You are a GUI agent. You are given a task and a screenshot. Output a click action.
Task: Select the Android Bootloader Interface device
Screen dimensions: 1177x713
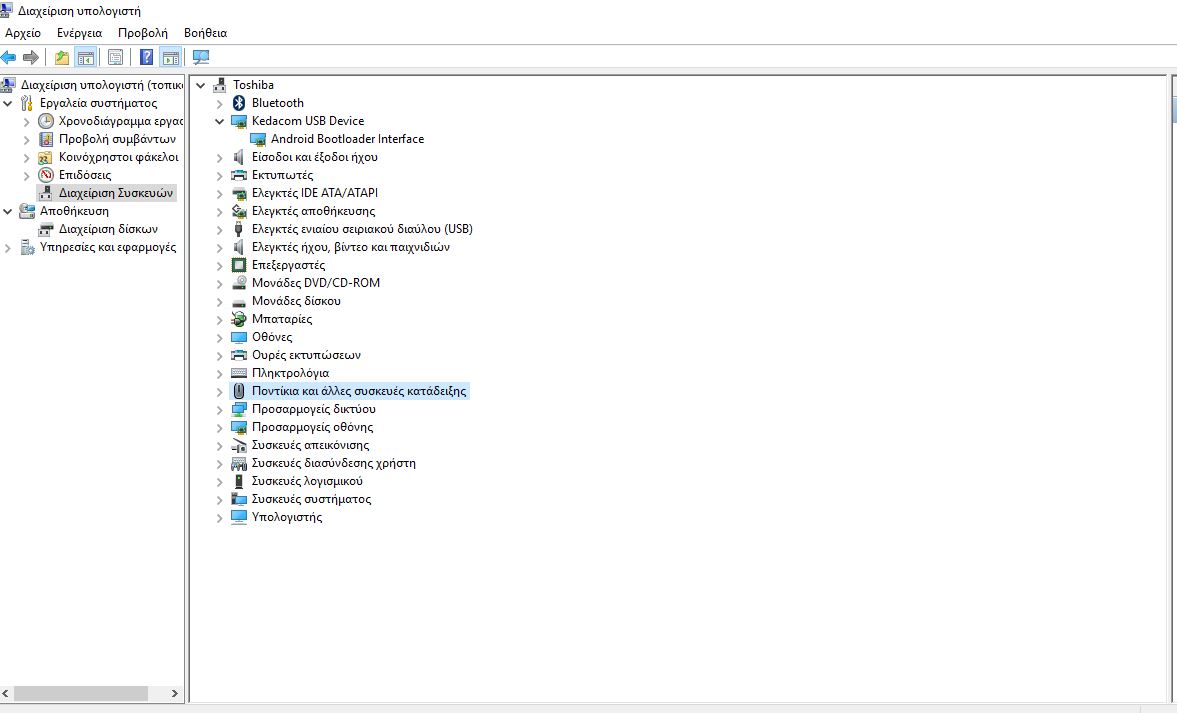(x=347, y=139)
